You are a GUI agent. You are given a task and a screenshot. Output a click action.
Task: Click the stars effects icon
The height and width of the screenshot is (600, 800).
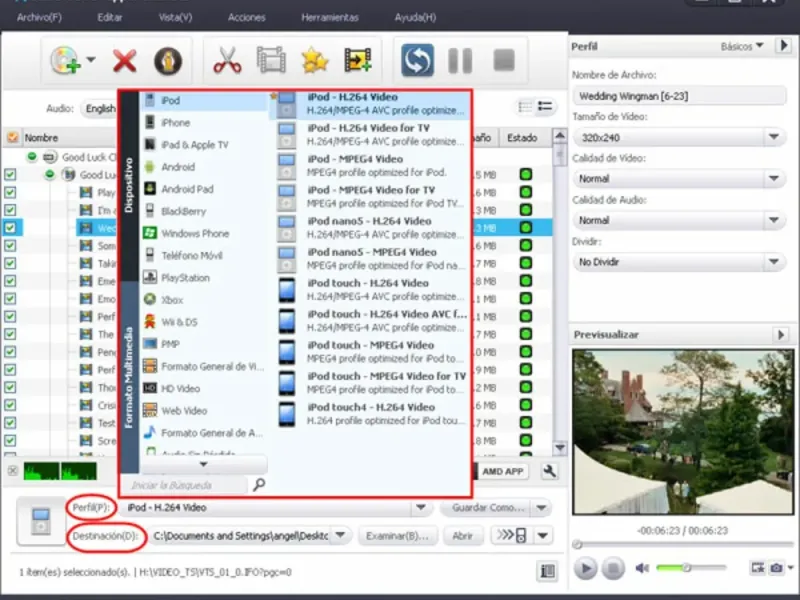(314, 60)
